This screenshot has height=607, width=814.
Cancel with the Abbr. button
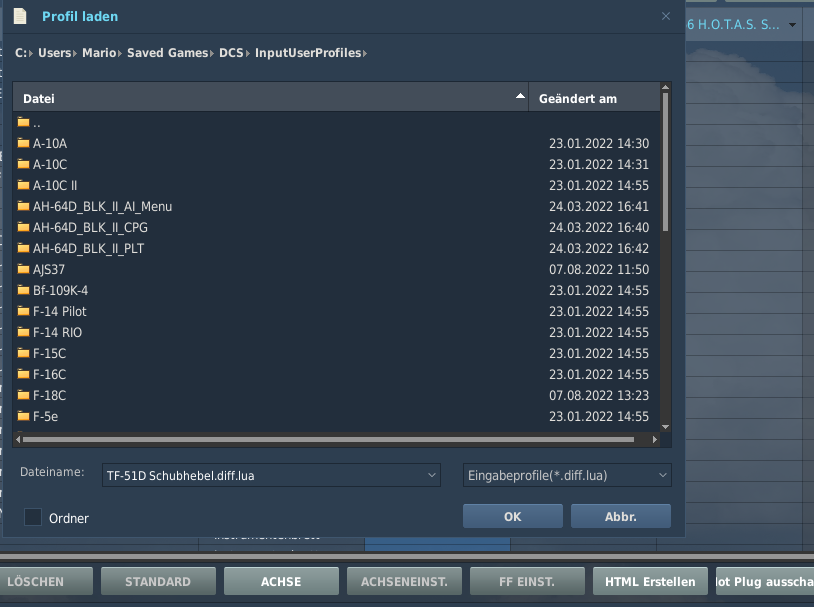(x=621, y=517)
